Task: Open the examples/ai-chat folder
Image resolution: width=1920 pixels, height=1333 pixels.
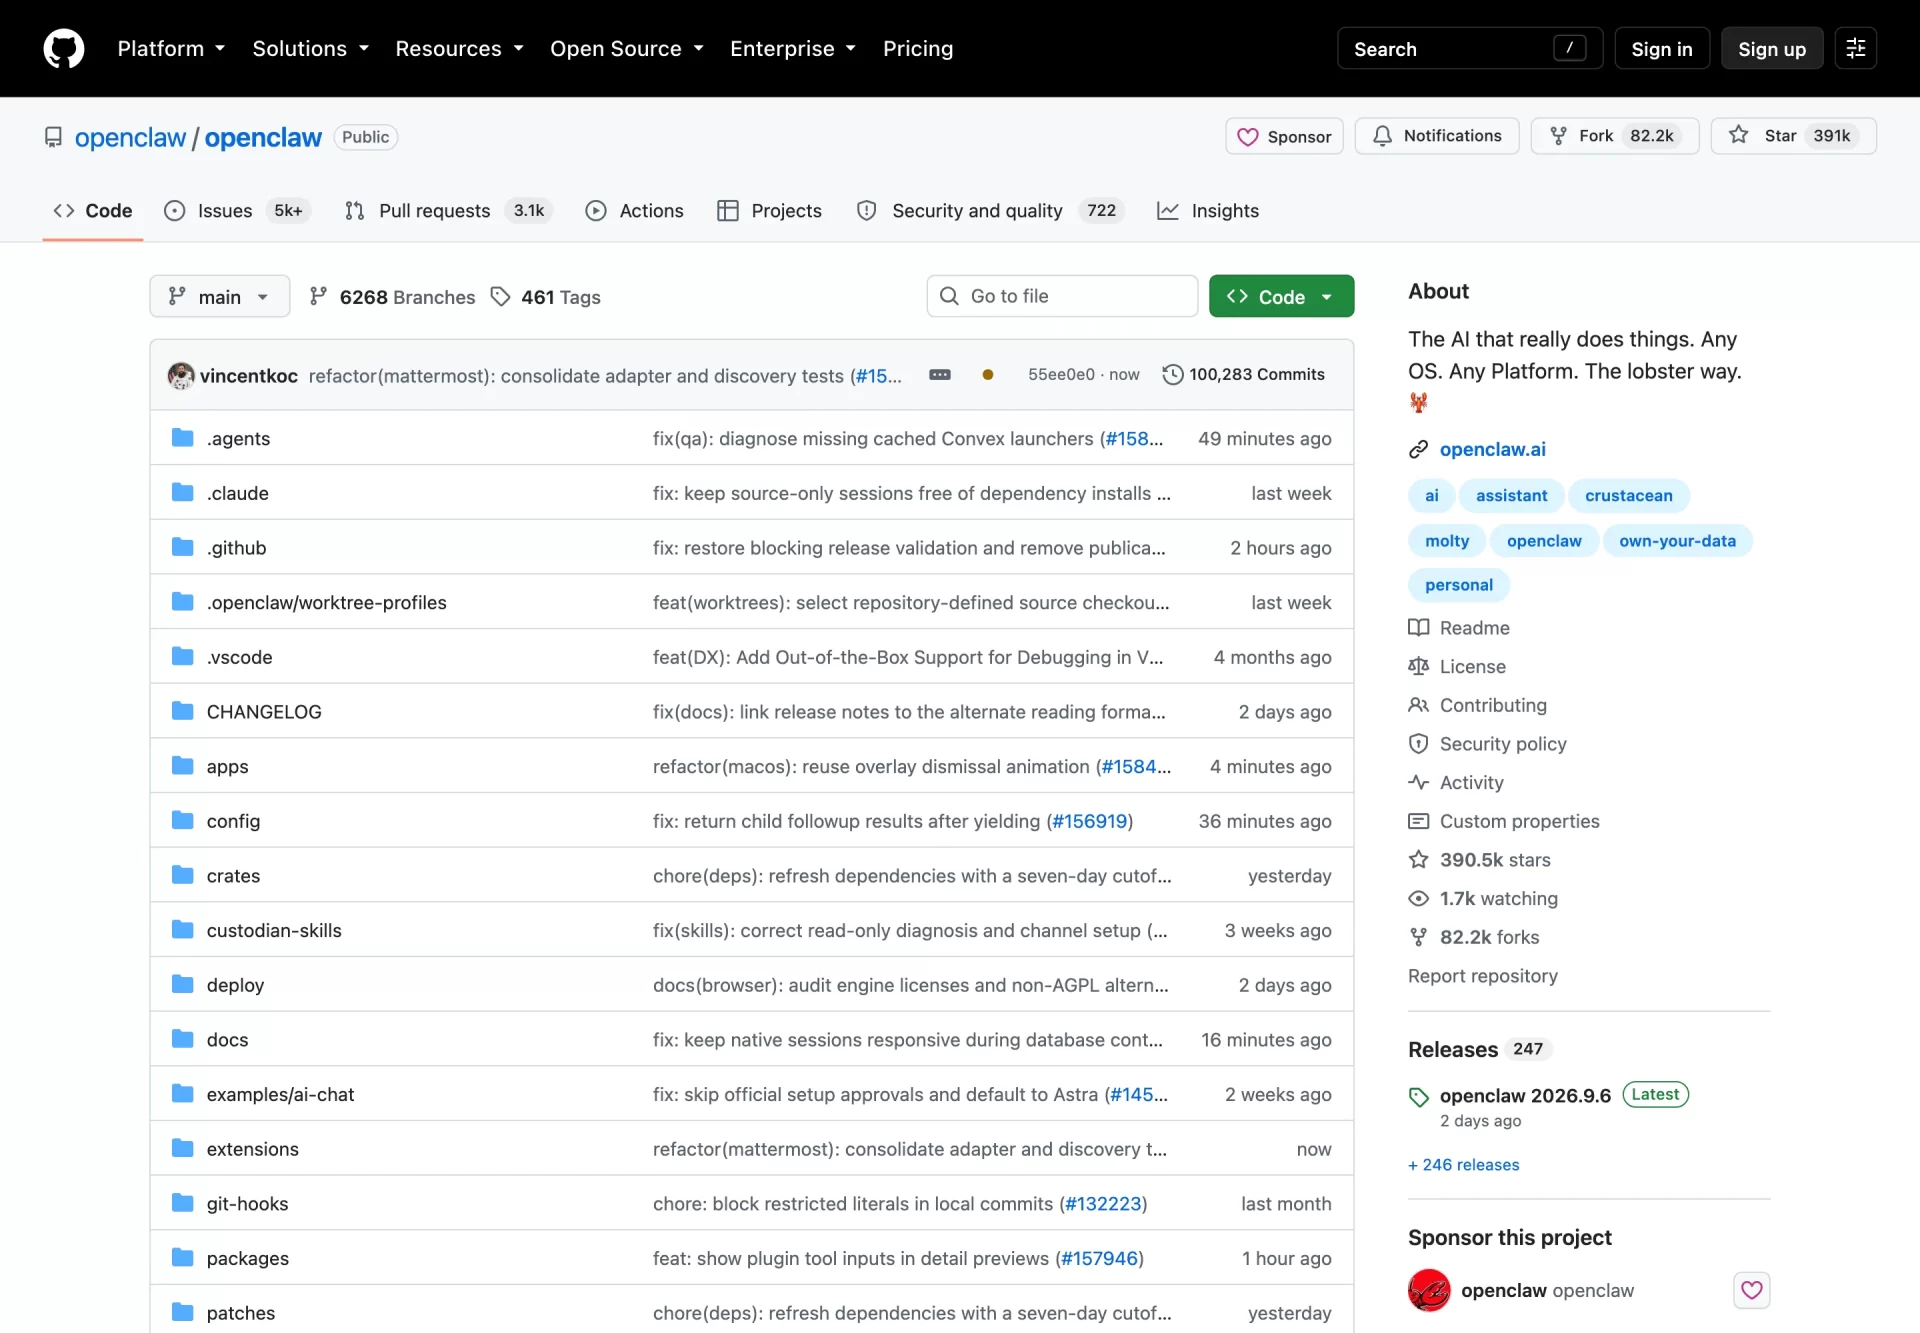Action: [280, 1094]
